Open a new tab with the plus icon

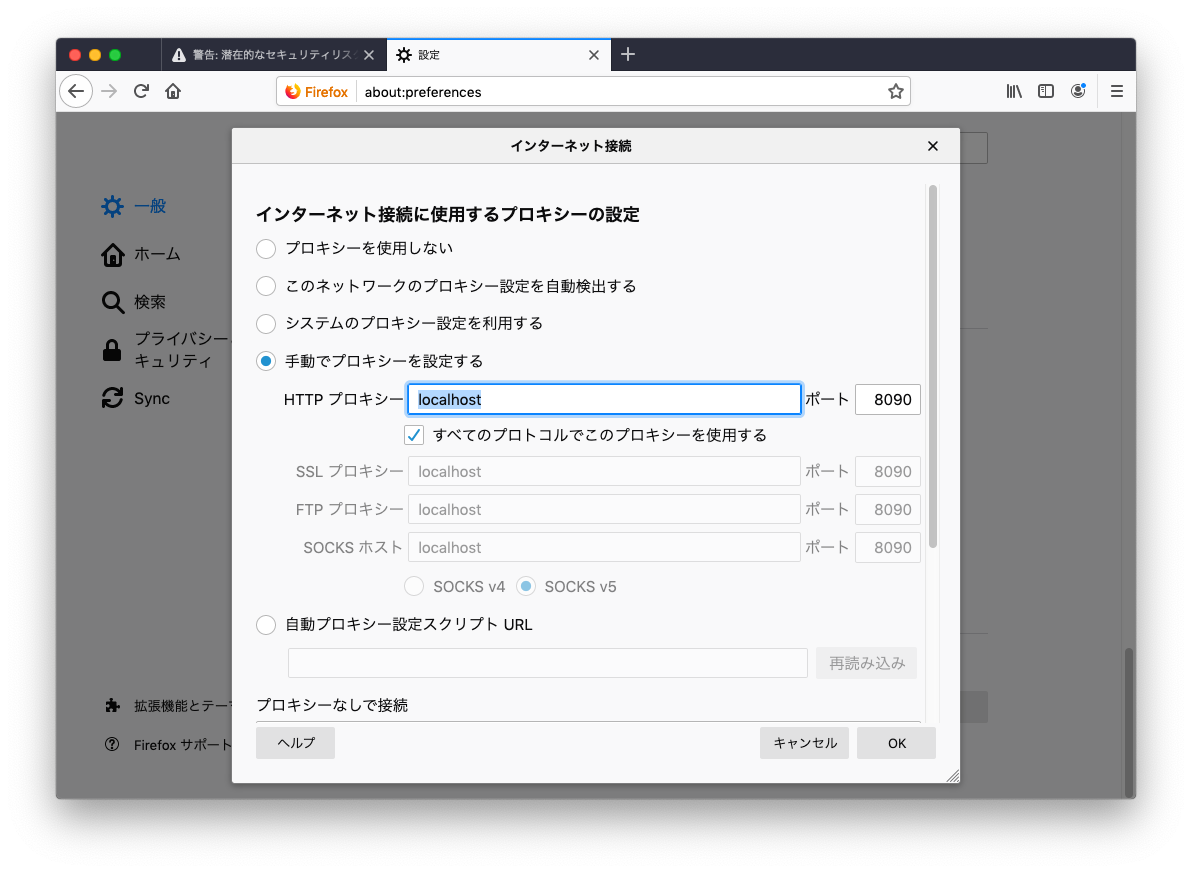[628, 54]
